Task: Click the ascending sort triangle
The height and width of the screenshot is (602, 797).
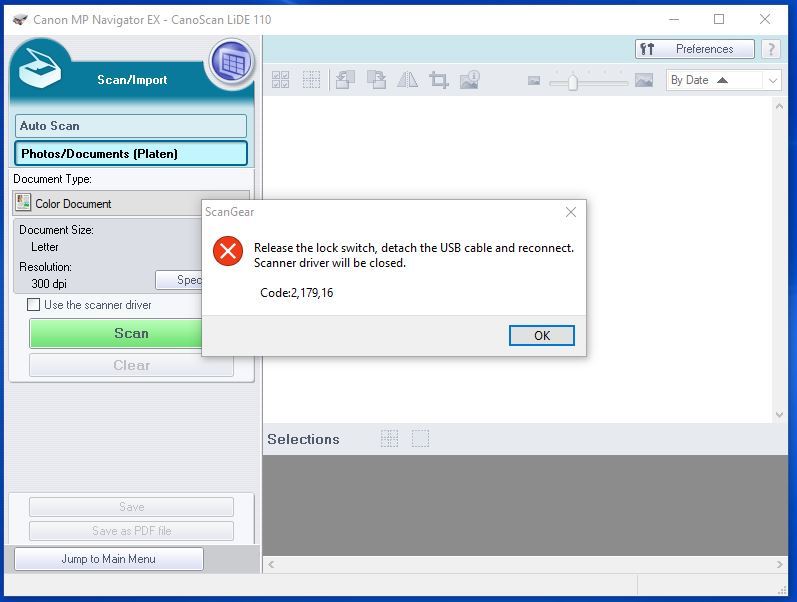Action: tap(722, 80)
